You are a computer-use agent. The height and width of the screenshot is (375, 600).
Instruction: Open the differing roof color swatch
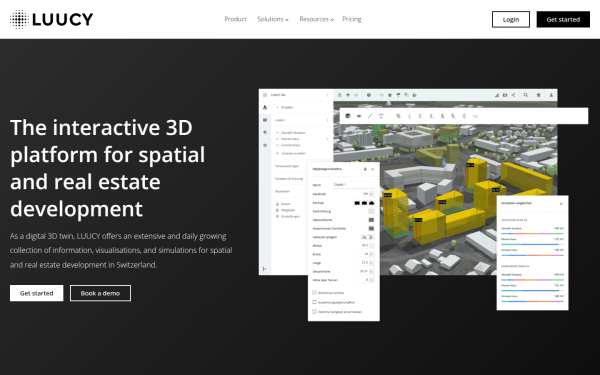coord(371,228)
